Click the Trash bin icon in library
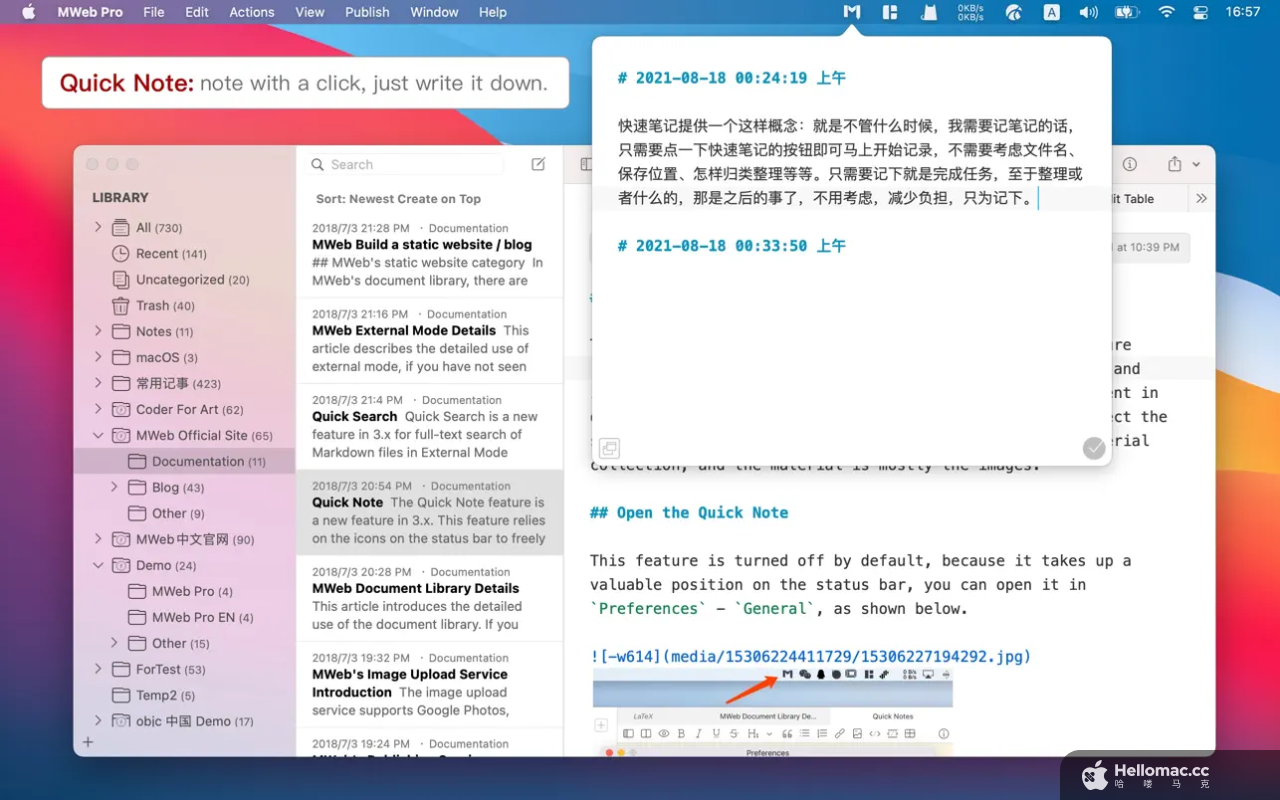Viewport: 1280px width, 800px height. click(120, 306)
